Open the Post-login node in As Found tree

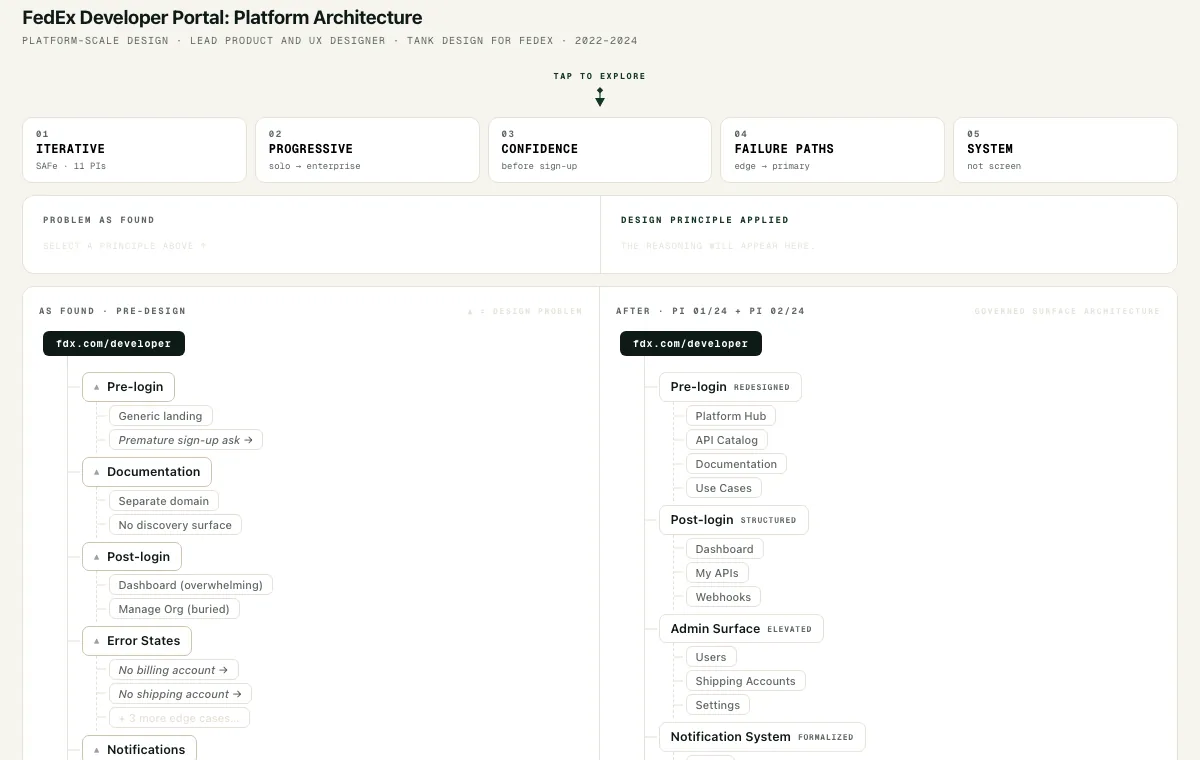point(132,557)
